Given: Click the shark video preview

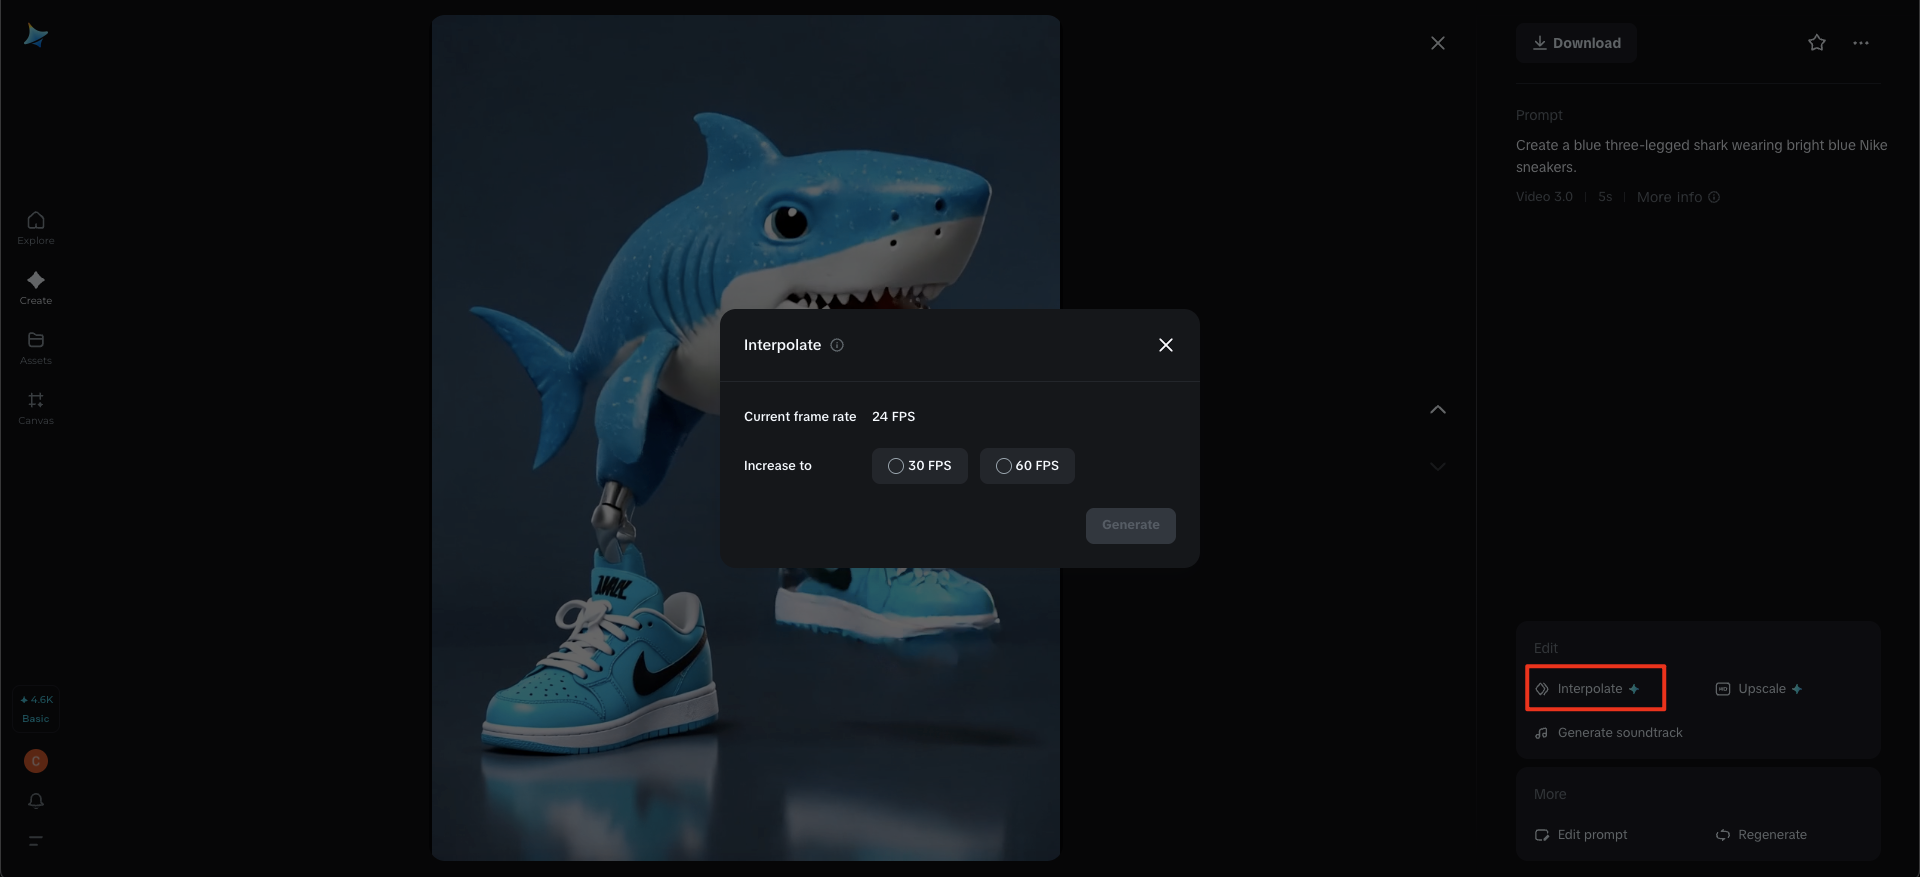Looking at the screenshot, I should click(x=746, y=437).
